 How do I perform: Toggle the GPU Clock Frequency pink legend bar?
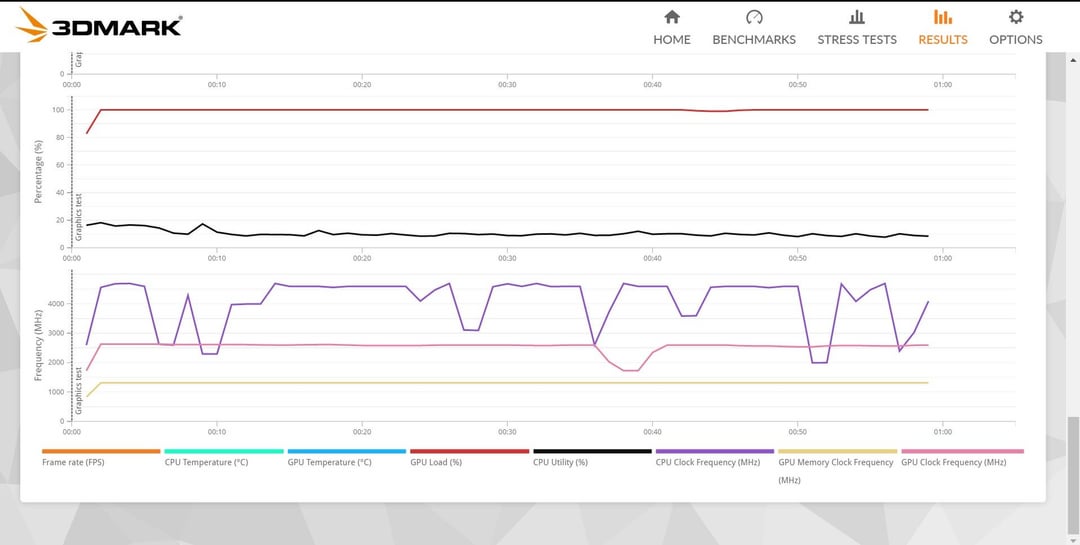[962, 451]
